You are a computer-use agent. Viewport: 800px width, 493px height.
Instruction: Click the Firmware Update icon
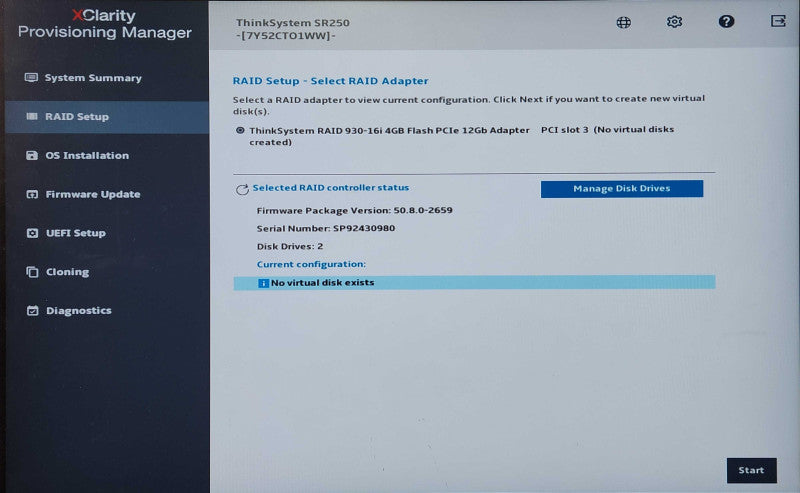click(32, 194)
